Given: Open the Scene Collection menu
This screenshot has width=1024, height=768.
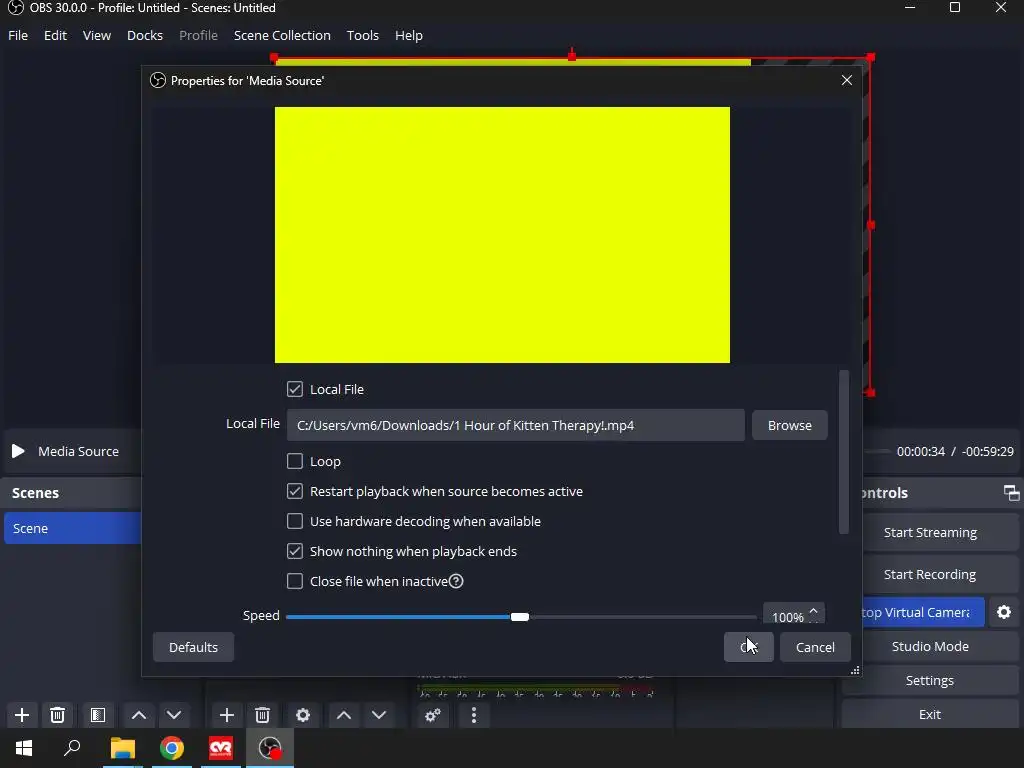Looking at the screenshot, I should coord(282,35).
